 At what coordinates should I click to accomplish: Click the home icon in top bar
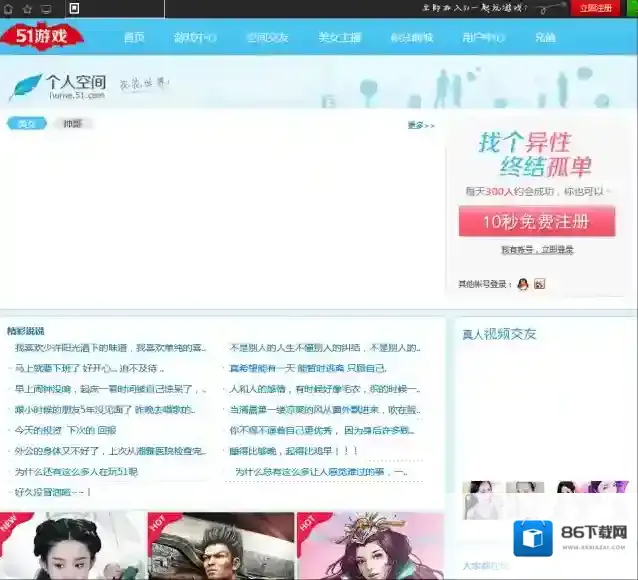coord(8,9)
